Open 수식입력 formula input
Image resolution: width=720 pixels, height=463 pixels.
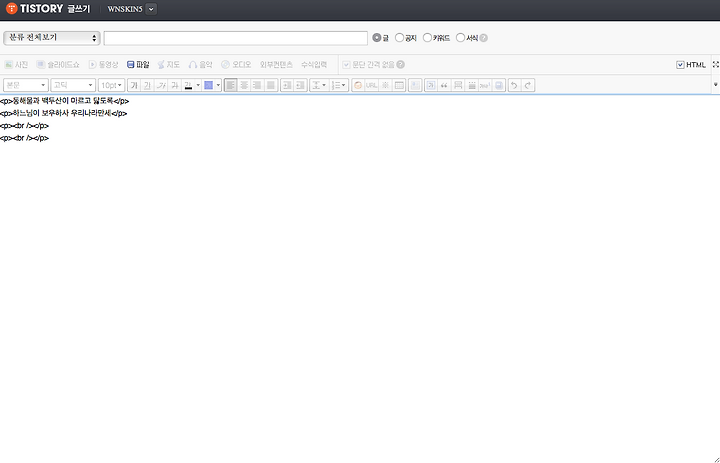[x=314, y=65]
